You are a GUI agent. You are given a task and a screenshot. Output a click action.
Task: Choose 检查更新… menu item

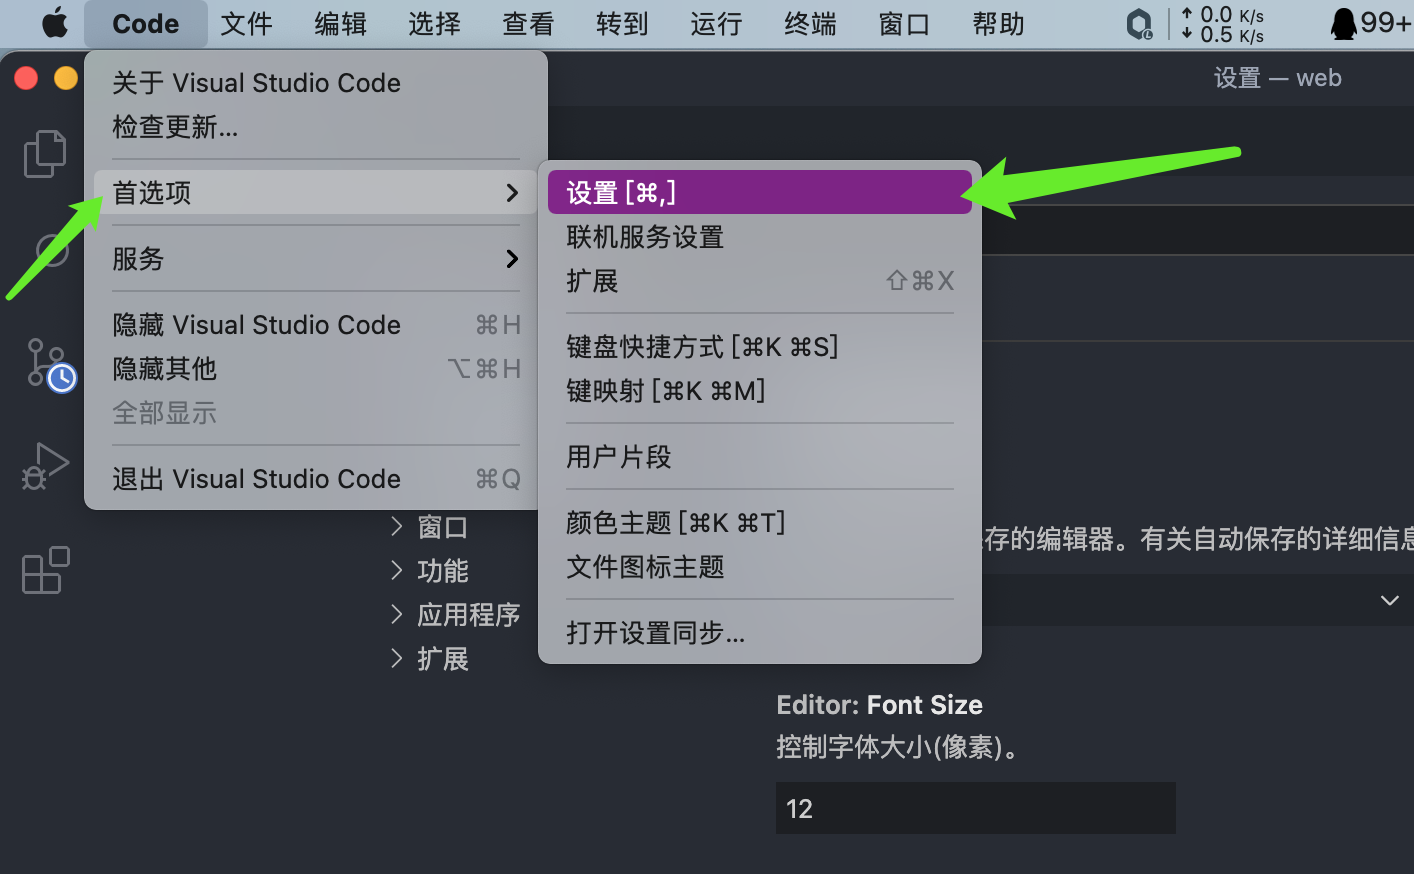pos(316,127)
